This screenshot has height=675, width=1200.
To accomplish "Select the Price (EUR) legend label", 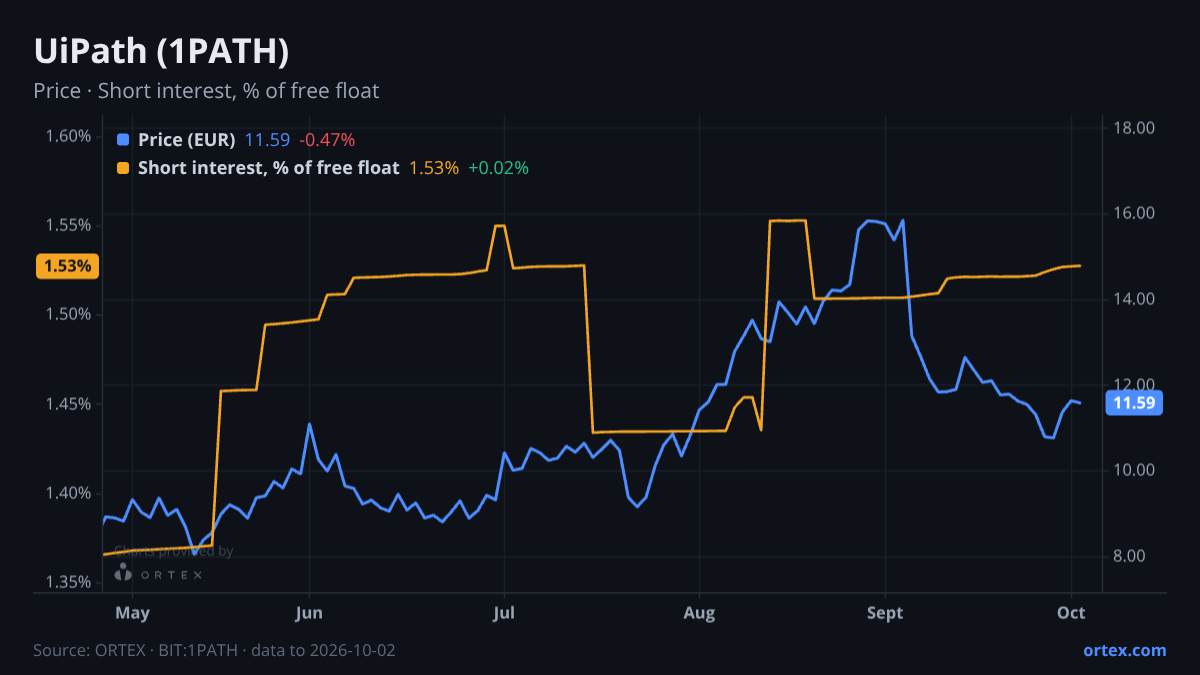I will pos(187,140).
